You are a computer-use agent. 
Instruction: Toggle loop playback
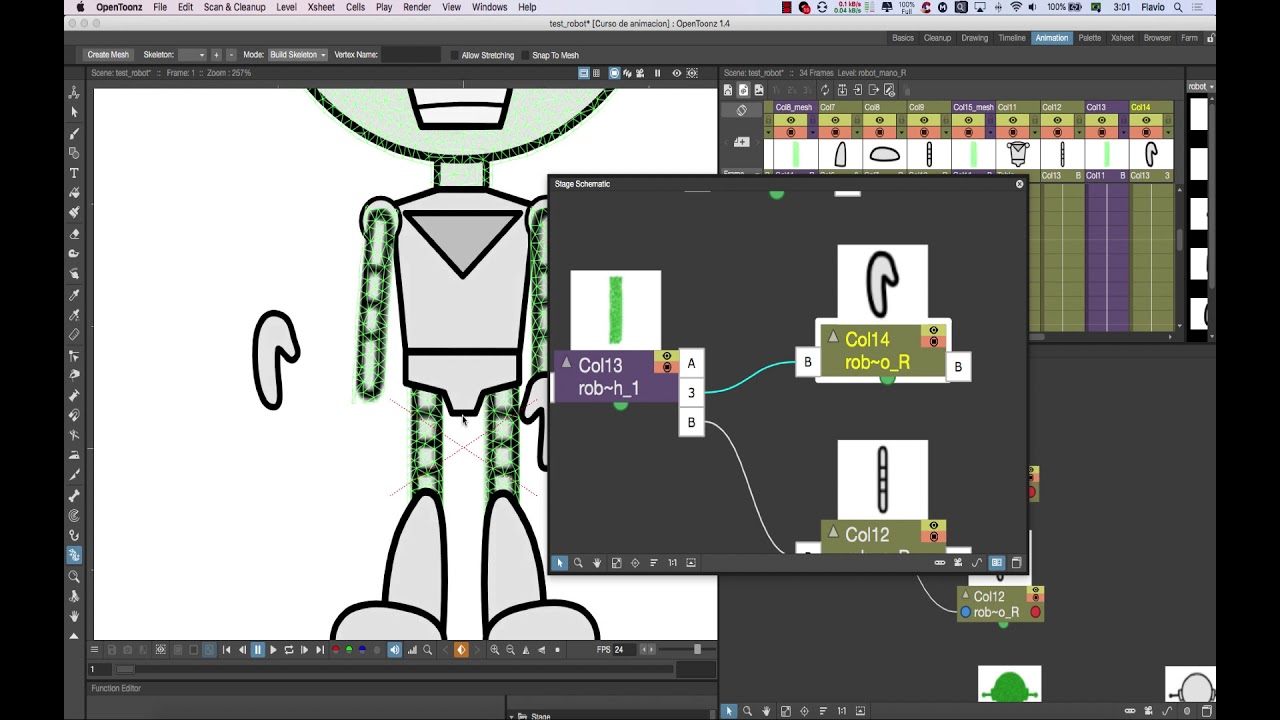[x=289, y=650]
